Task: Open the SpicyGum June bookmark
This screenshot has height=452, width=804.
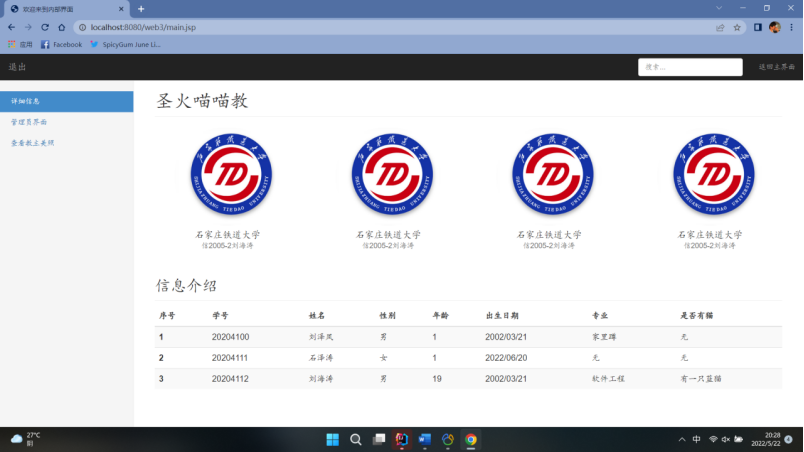Action: pyautogui.click(x=126, y=45)
